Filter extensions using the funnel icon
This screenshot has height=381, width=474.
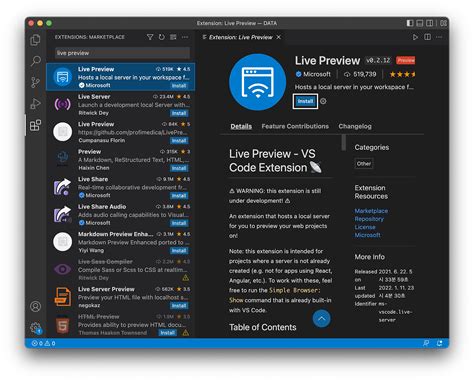tap(150, 37)
